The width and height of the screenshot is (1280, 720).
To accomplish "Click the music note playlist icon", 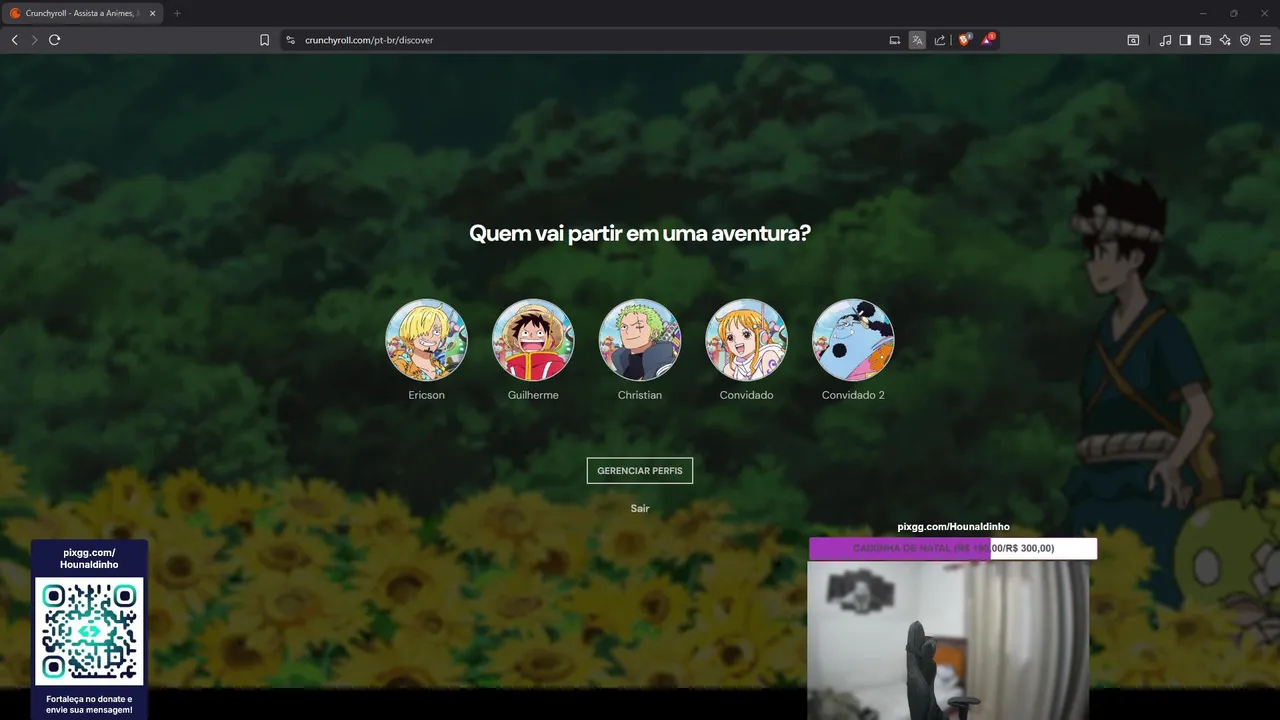I will point(1165,40).
